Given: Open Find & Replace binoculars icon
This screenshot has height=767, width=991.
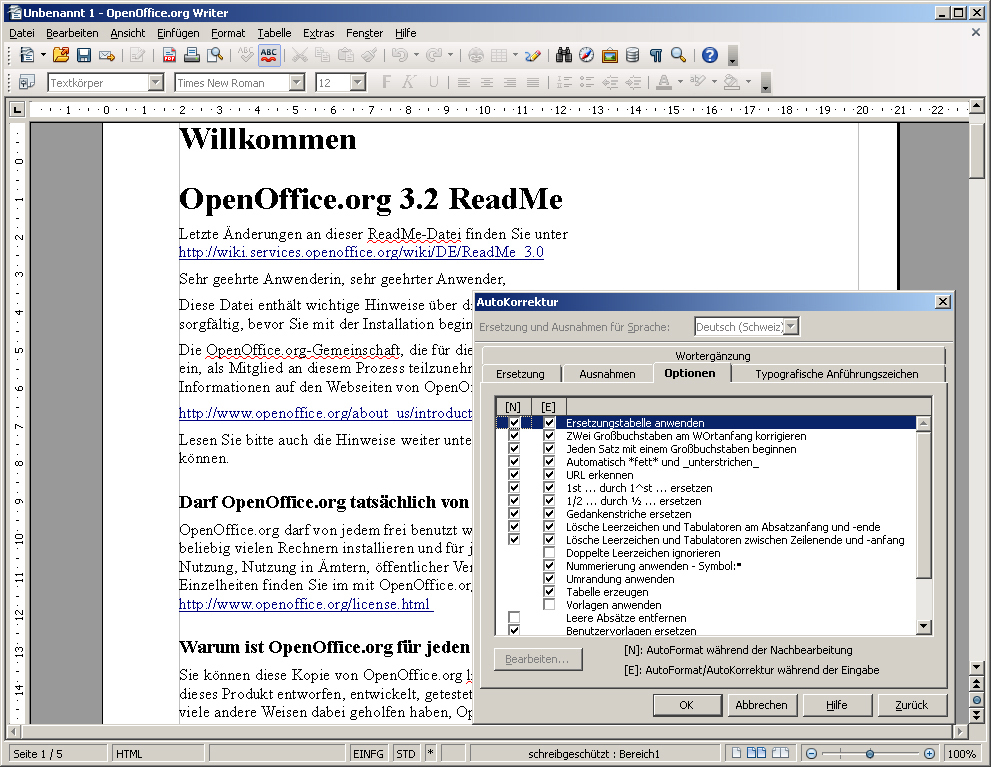Looking at the screenshot, I should coord(564,56).
